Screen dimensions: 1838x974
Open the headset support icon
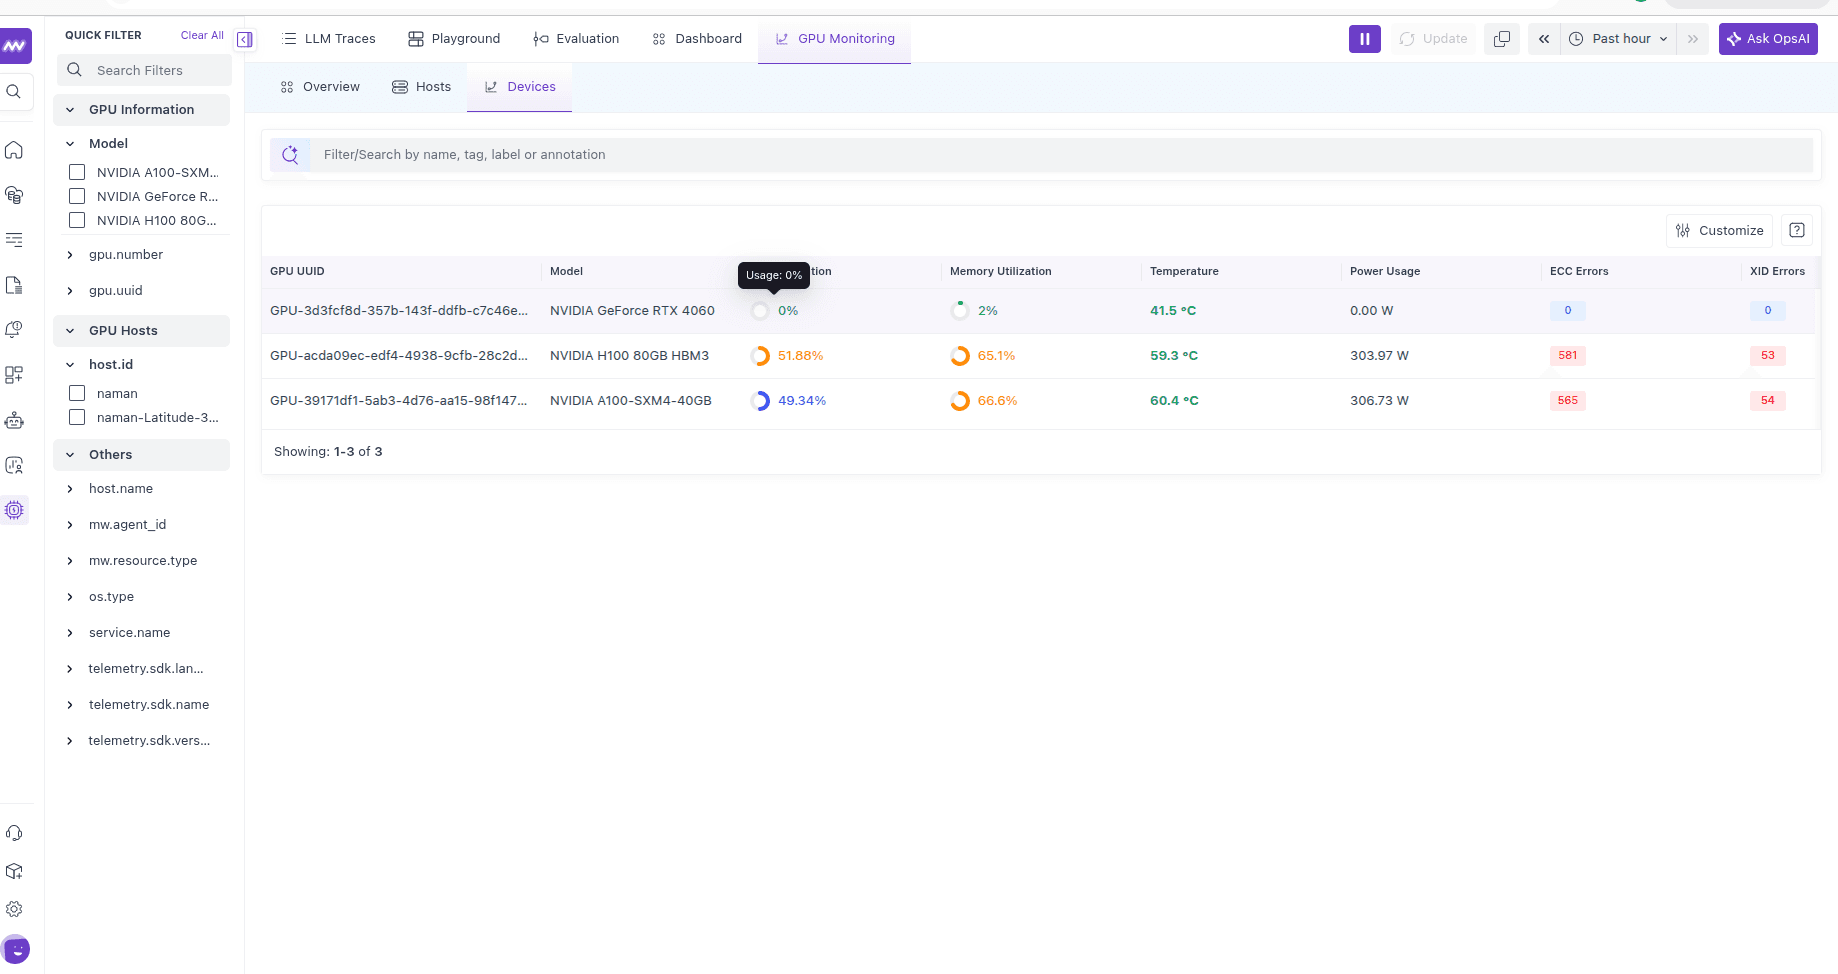pos(14,833)
